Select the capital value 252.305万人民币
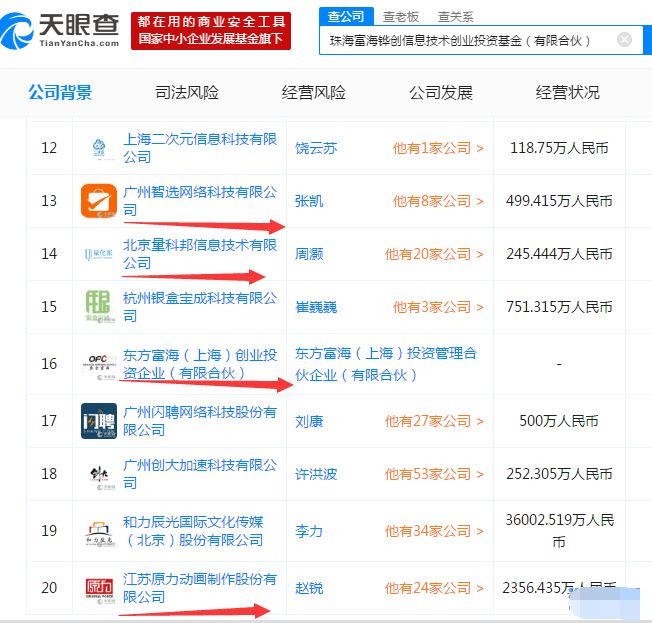This screenshot has height=623, width=652. point(559,474)
